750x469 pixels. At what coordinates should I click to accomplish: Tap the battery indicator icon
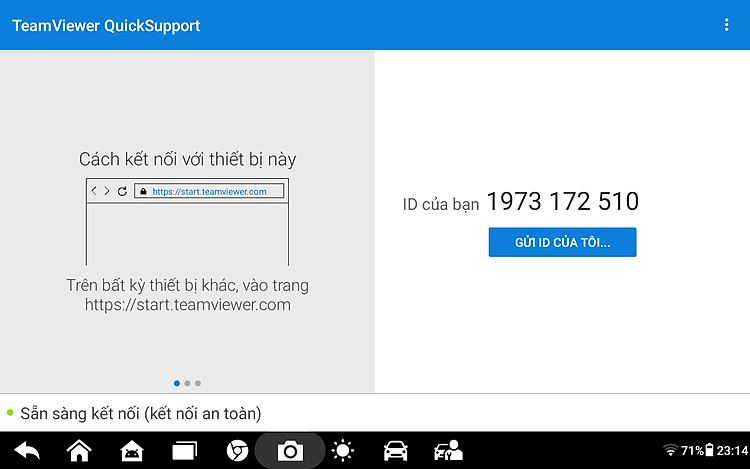(x=709, y=450)
